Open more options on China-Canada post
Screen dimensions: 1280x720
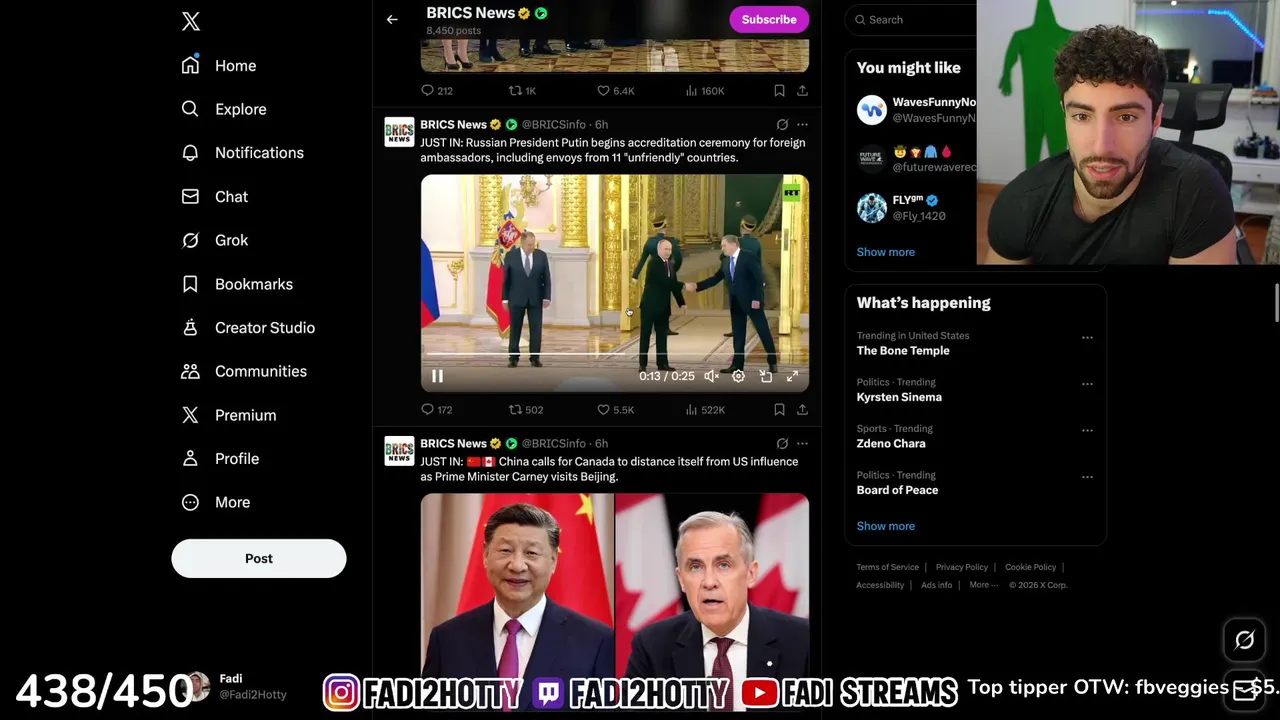802,443
